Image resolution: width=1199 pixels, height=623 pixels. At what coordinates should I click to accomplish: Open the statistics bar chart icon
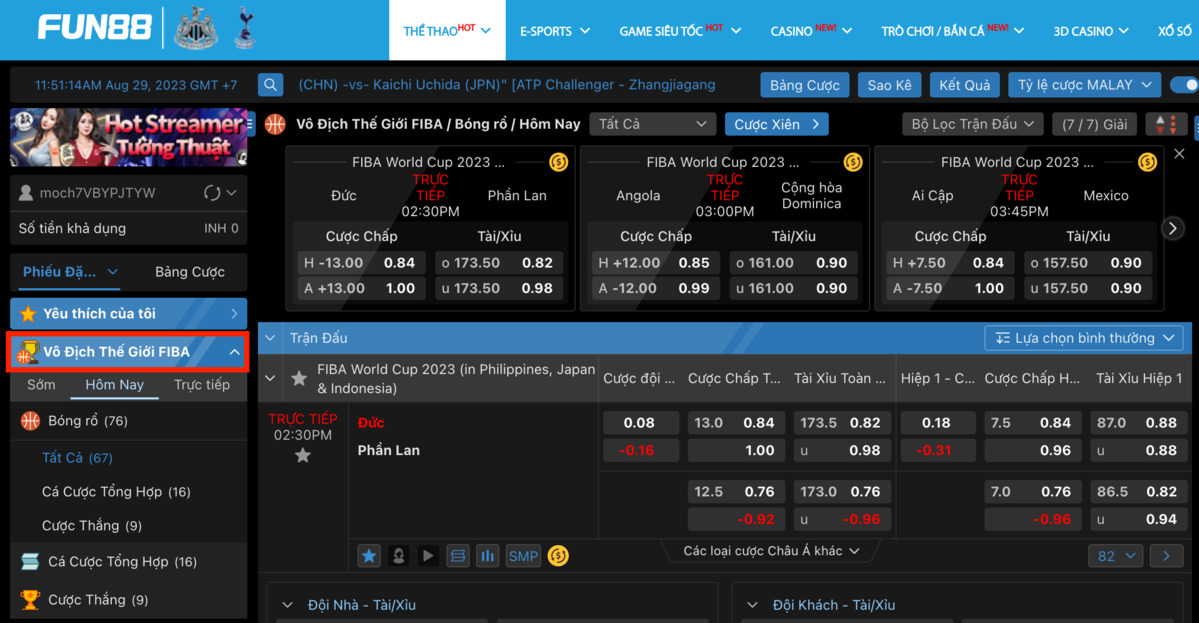click(x=487, y=556)
